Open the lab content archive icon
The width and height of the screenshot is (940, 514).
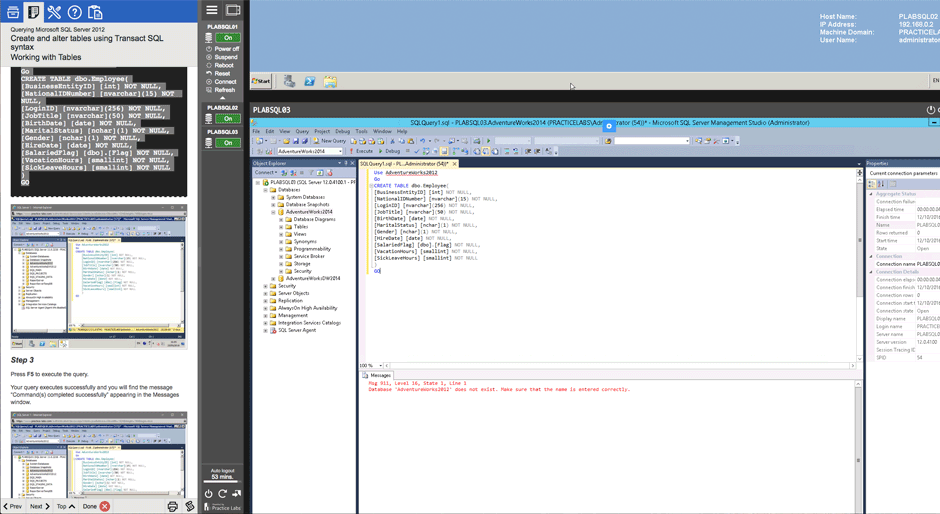point(13,11)
